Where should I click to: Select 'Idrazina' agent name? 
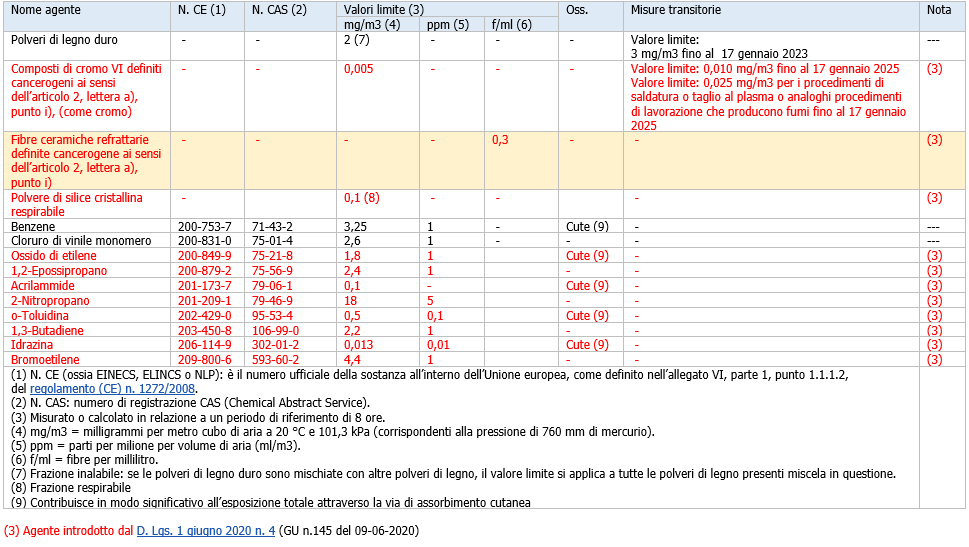[32, 345]
